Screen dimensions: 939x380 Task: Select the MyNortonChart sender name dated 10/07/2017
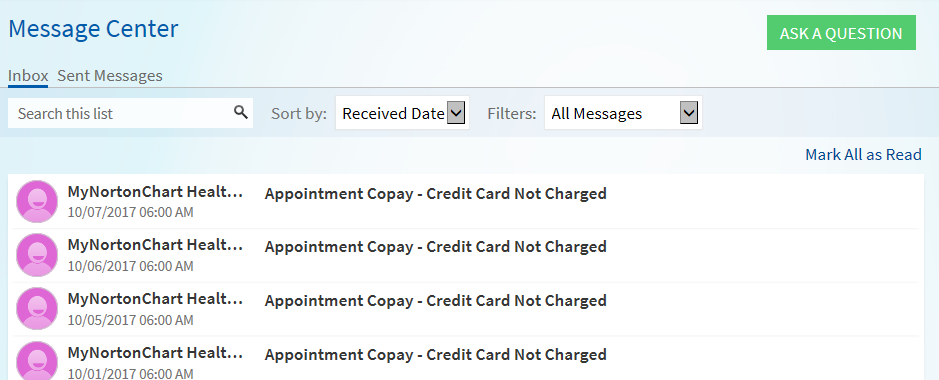156,191
